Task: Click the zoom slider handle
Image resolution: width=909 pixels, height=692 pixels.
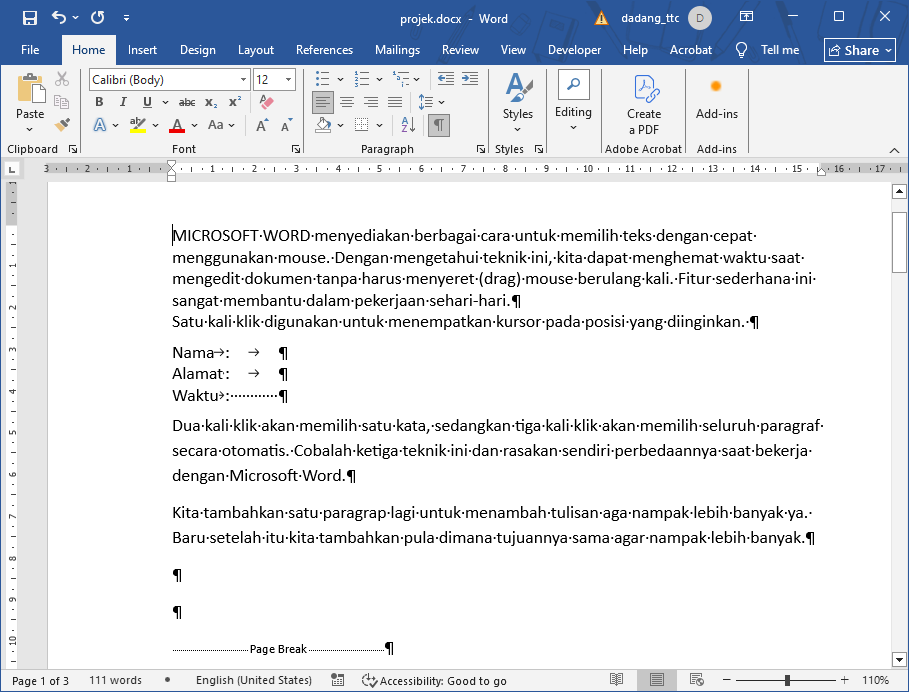Action: pos(787,680)
